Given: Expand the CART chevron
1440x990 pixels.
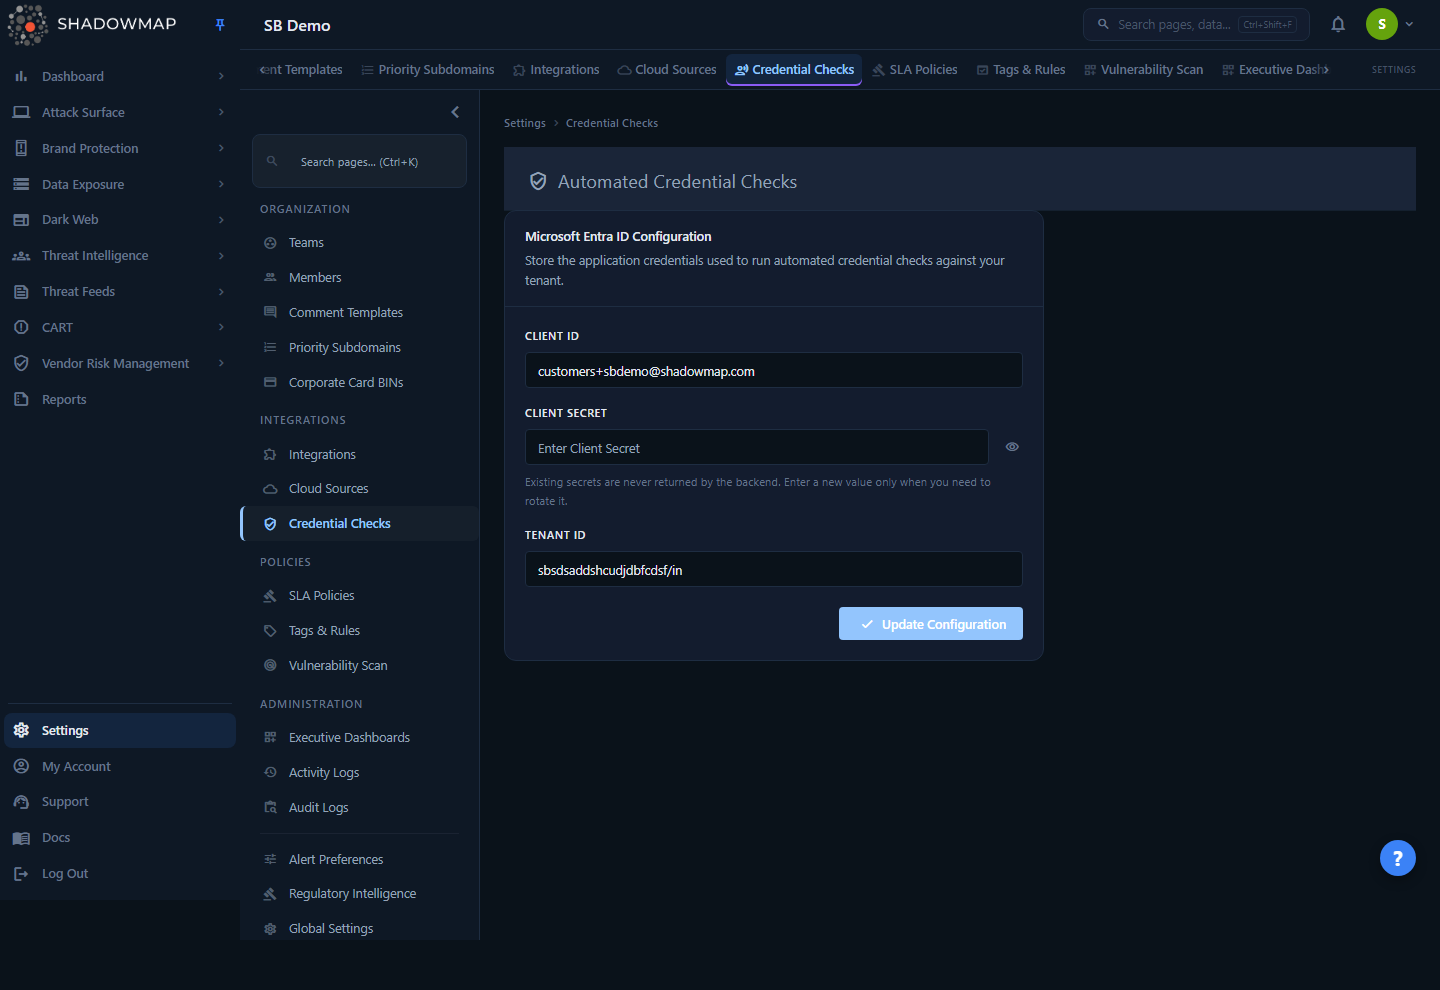Looking at the screenshot, I should tap(221, 327).
